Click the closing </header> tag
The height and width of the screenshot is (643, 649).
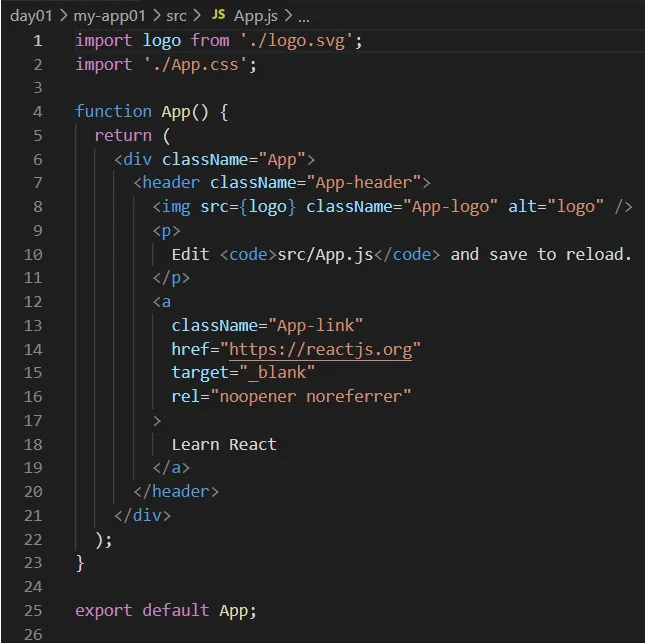point(176,492)
